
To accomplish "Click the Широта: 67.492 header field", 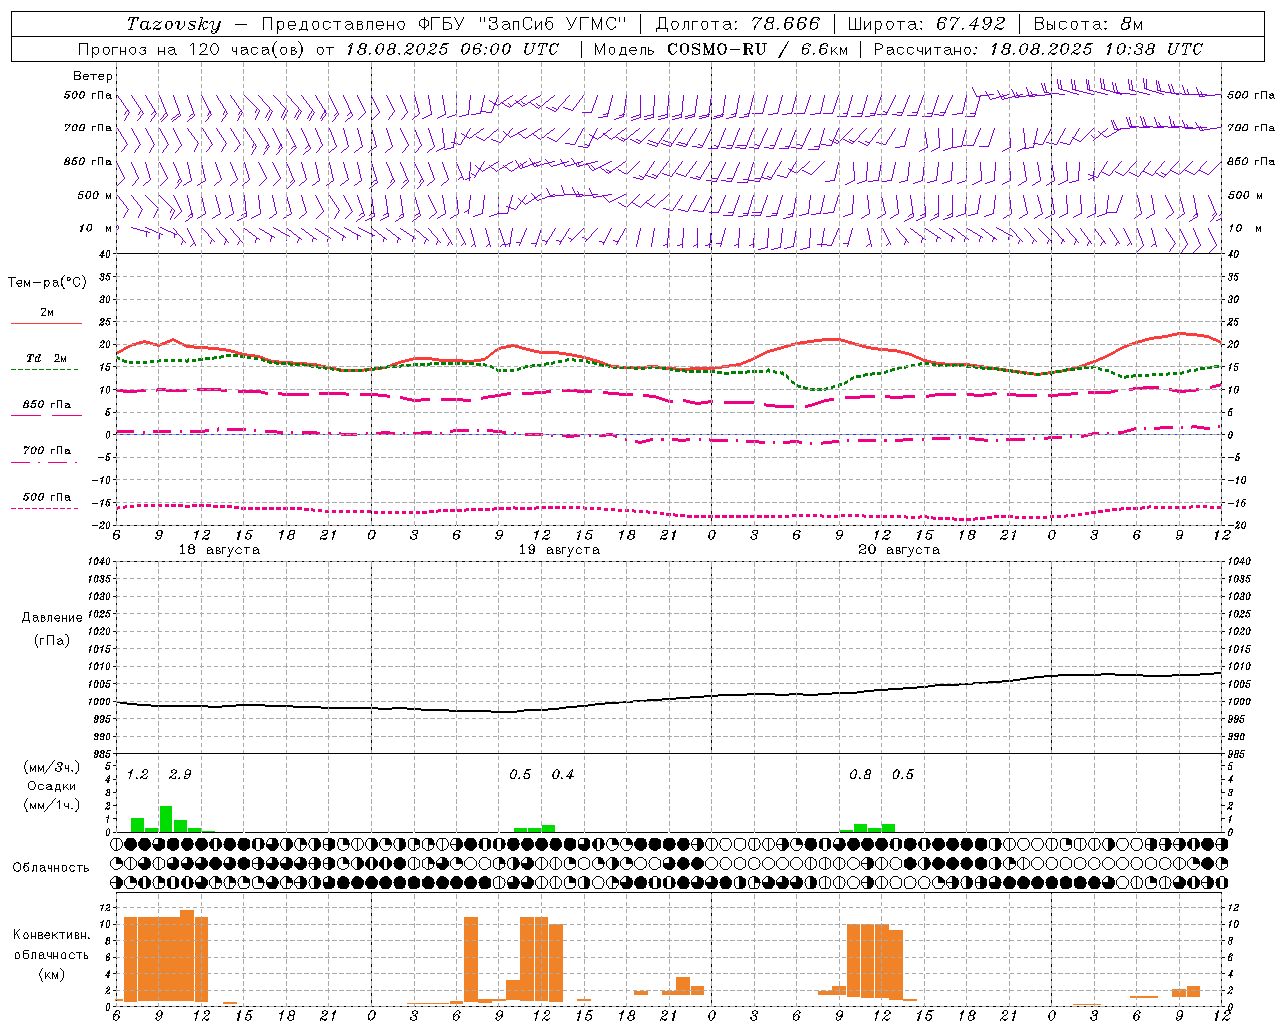I will [x=926, y=24].
